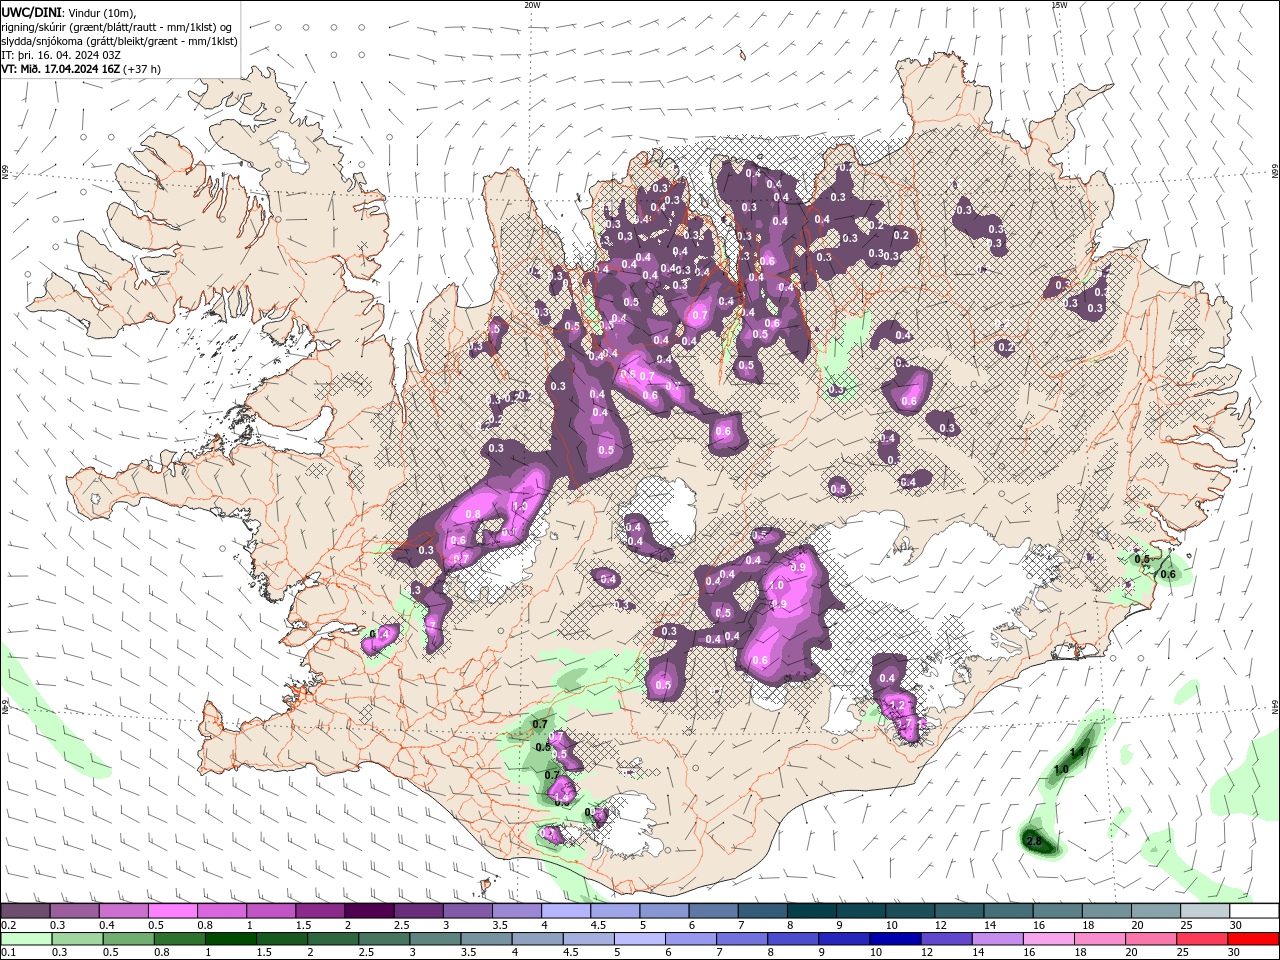Click rain scale swatch between 18 and 20
Screen dimensions: 1280x960
(1100, 939)
